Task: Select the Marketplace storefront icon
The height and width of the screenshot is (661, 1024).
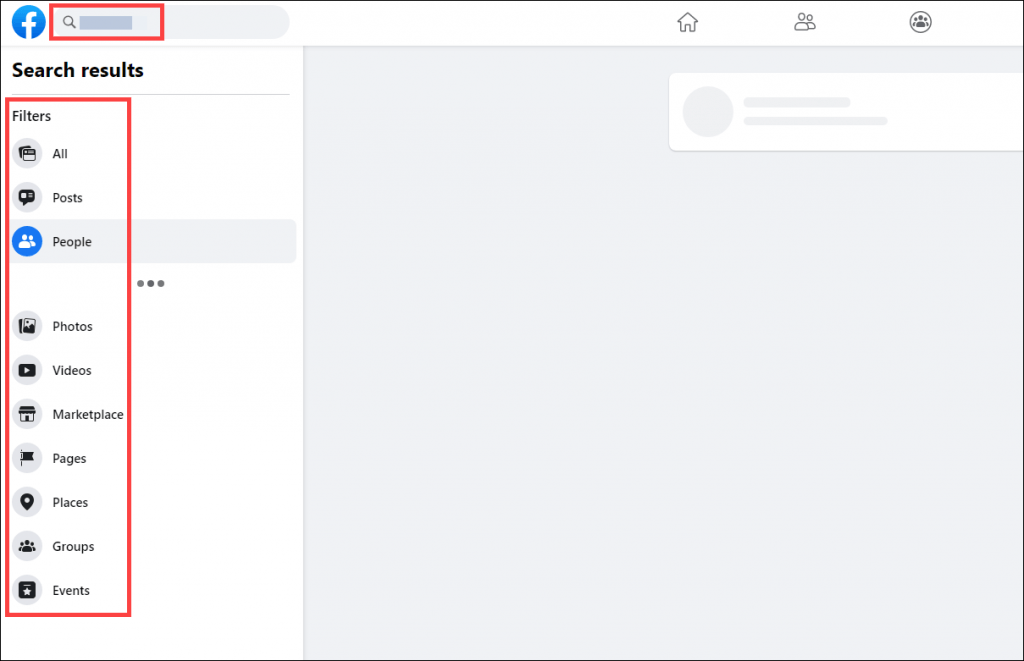Action: pos(27,414)
